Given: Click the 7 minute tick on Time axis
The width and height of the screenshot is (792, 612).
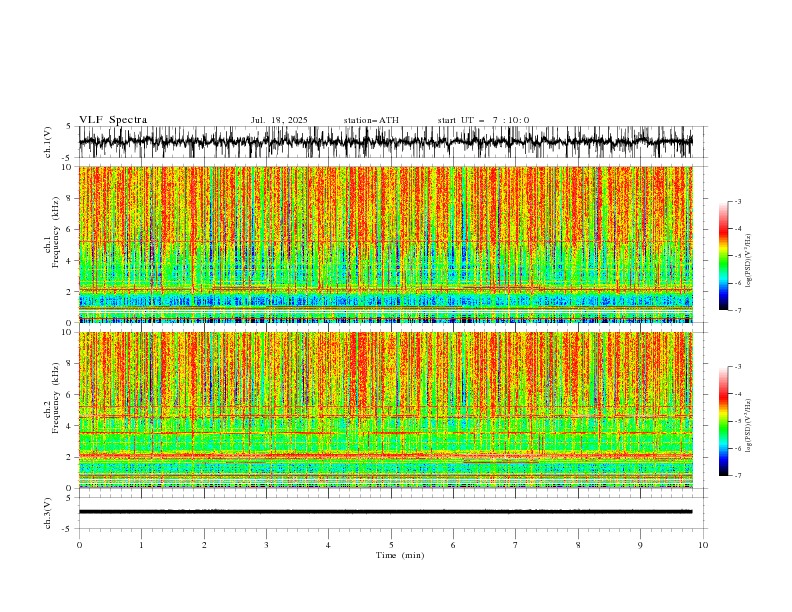Looking at the screenshot, I should pos(515,545).
